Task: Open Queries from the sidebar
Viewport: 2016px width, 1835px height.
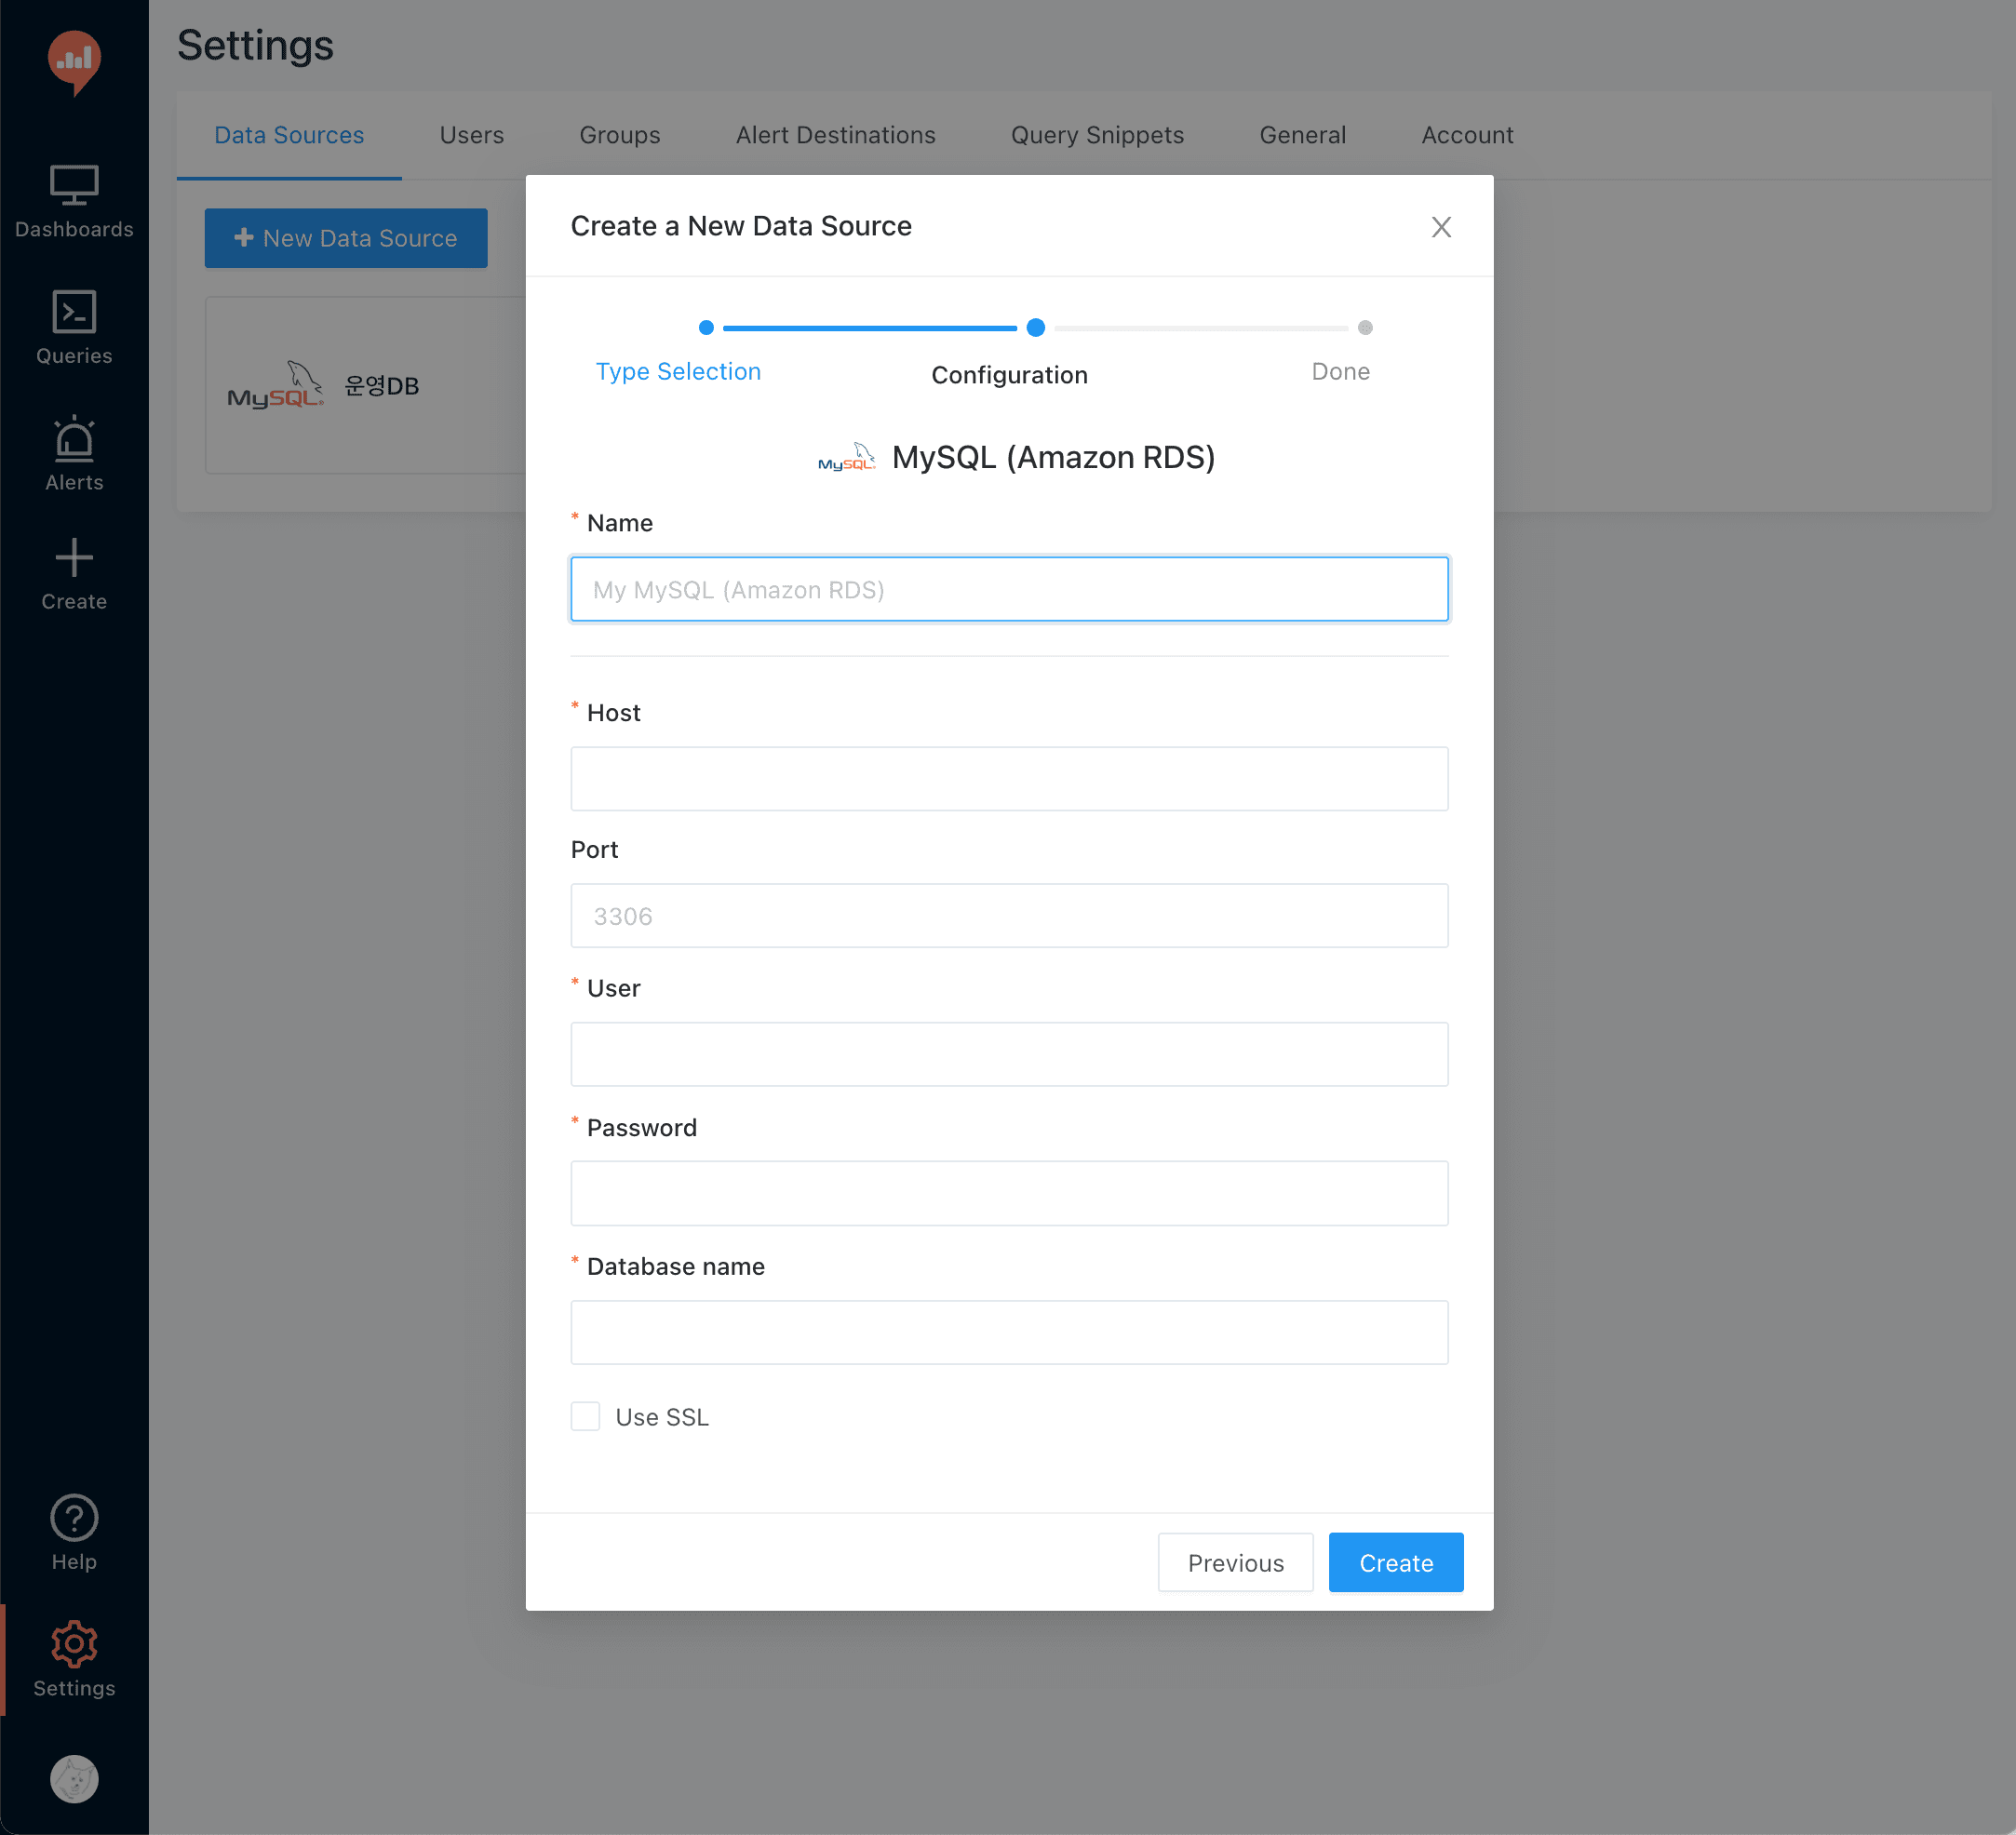Action: pyautogui.click(x=74, y=328)
